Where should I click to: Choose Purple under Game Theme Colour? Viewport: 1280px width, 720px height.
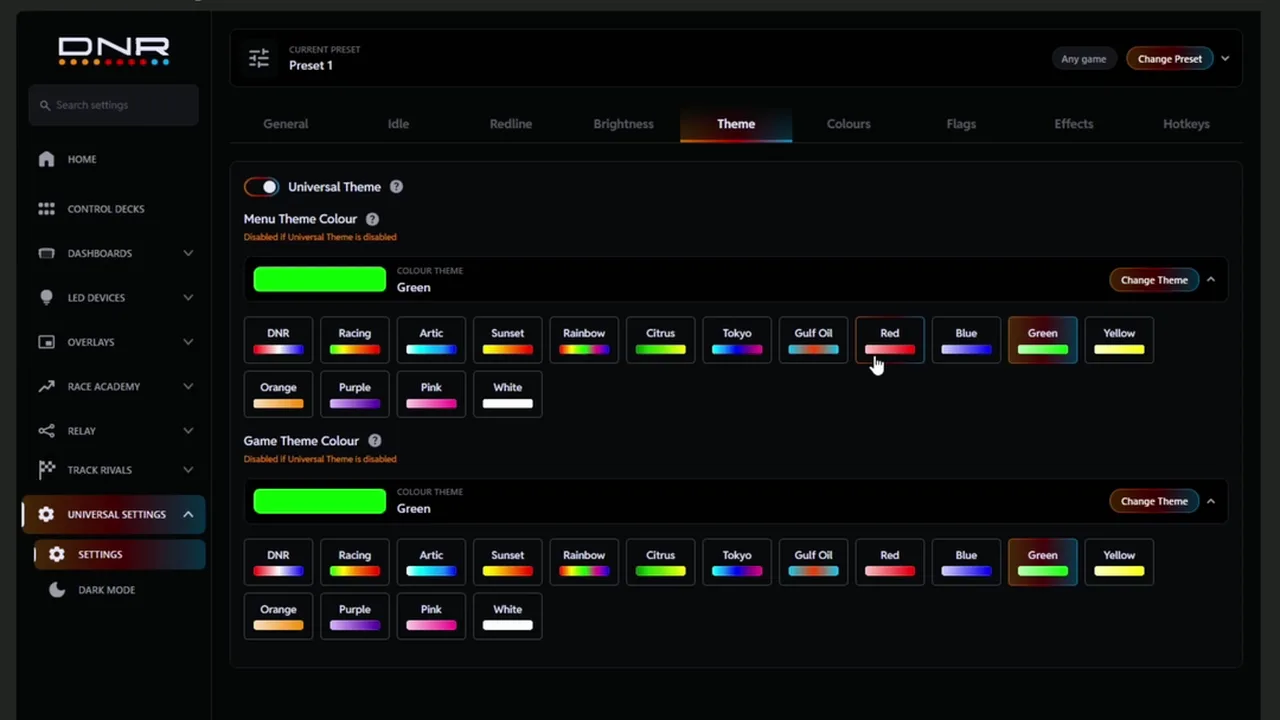[x=355, y=616]
